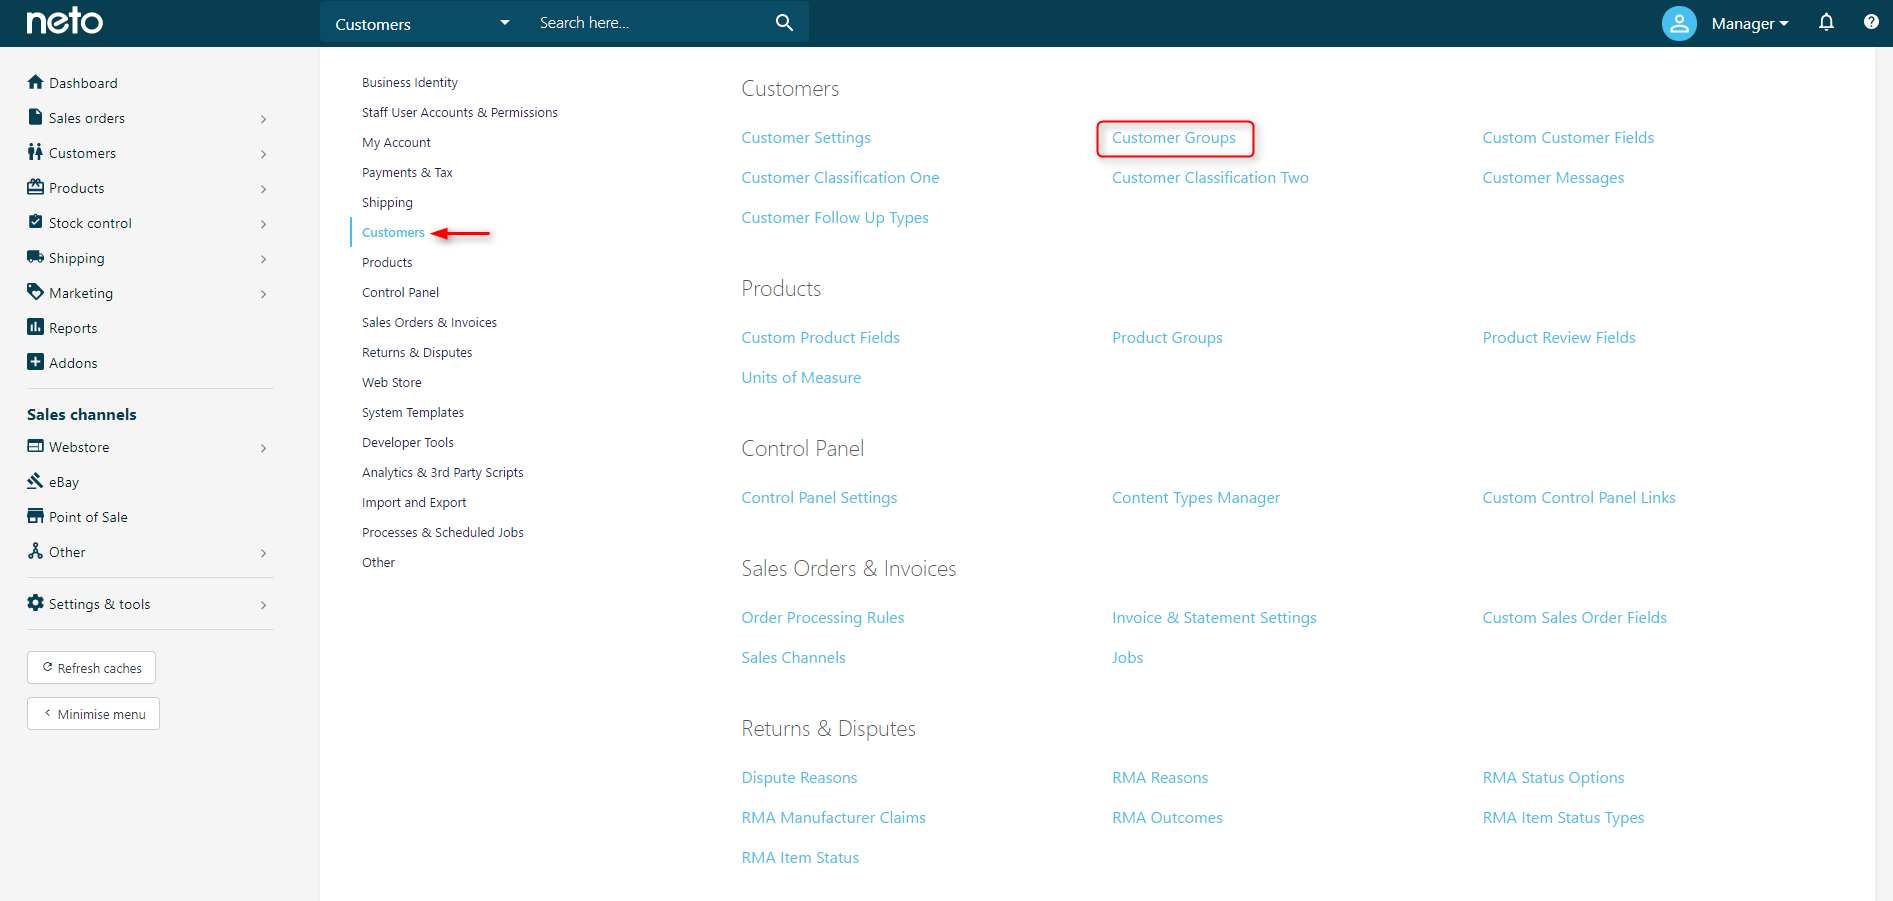Viewport: 1893px width, 901px height.
Task: Open Custom Sales Order Fields link
Action: (x=1574, y=618)
